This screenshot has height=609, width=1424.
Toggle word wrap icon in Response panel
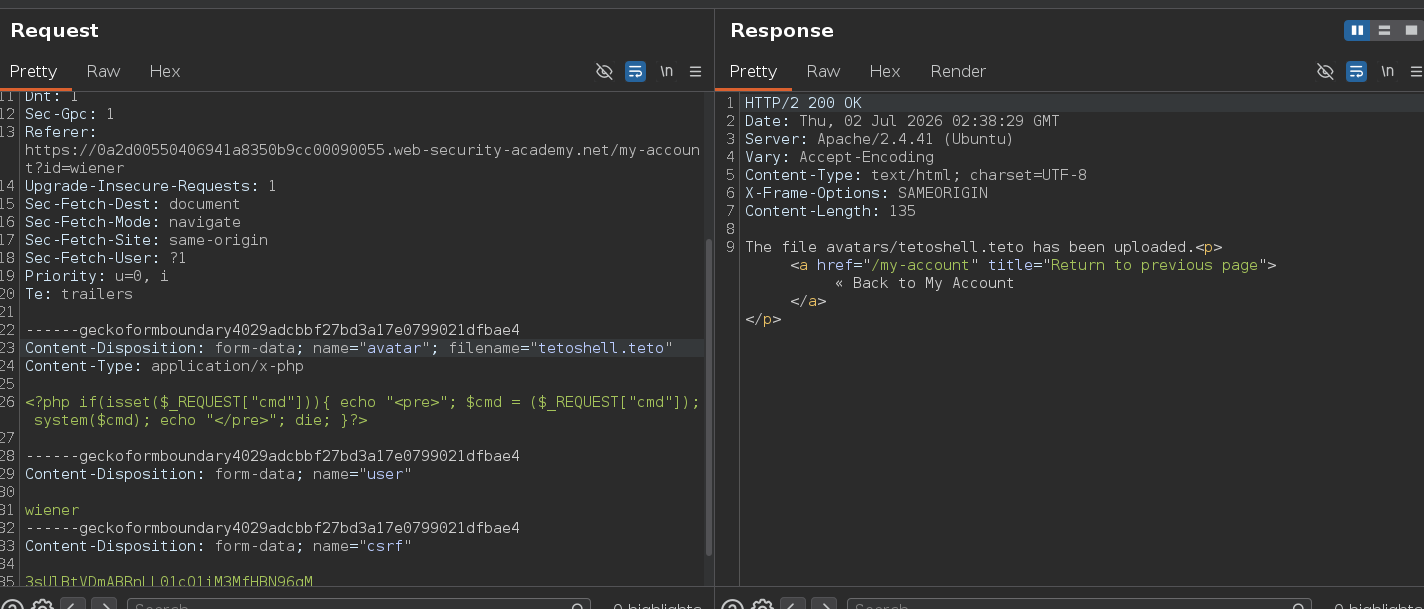(1356, 71)
